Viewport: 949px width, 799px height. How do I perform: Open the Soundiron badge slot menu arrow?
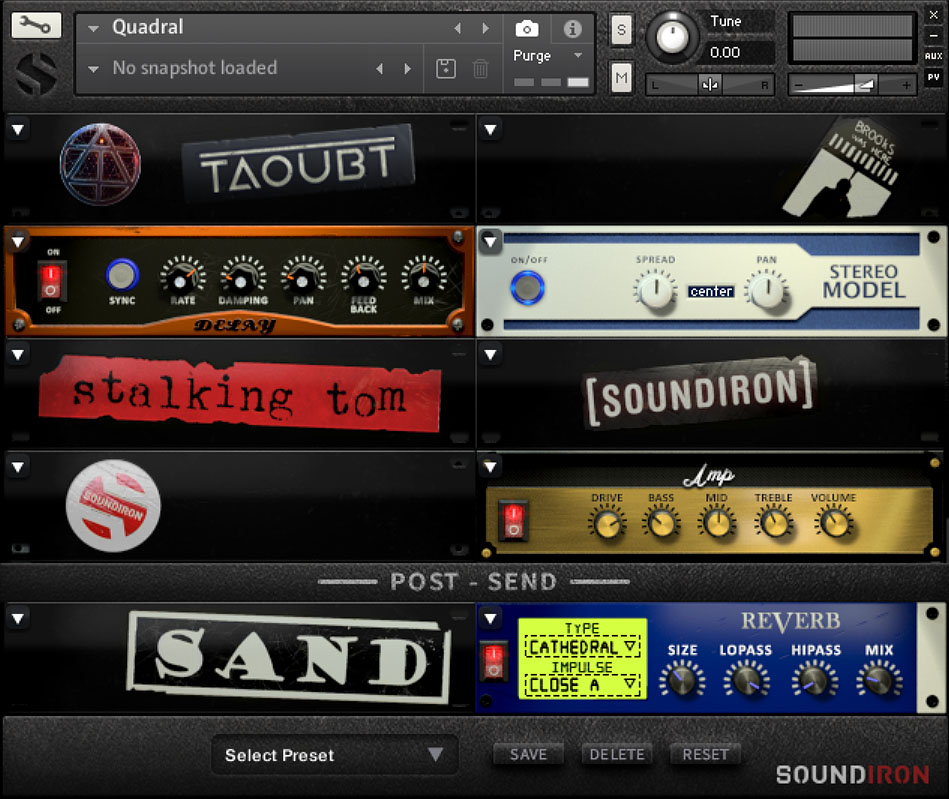pyautogui.click(x=18, y=467)
